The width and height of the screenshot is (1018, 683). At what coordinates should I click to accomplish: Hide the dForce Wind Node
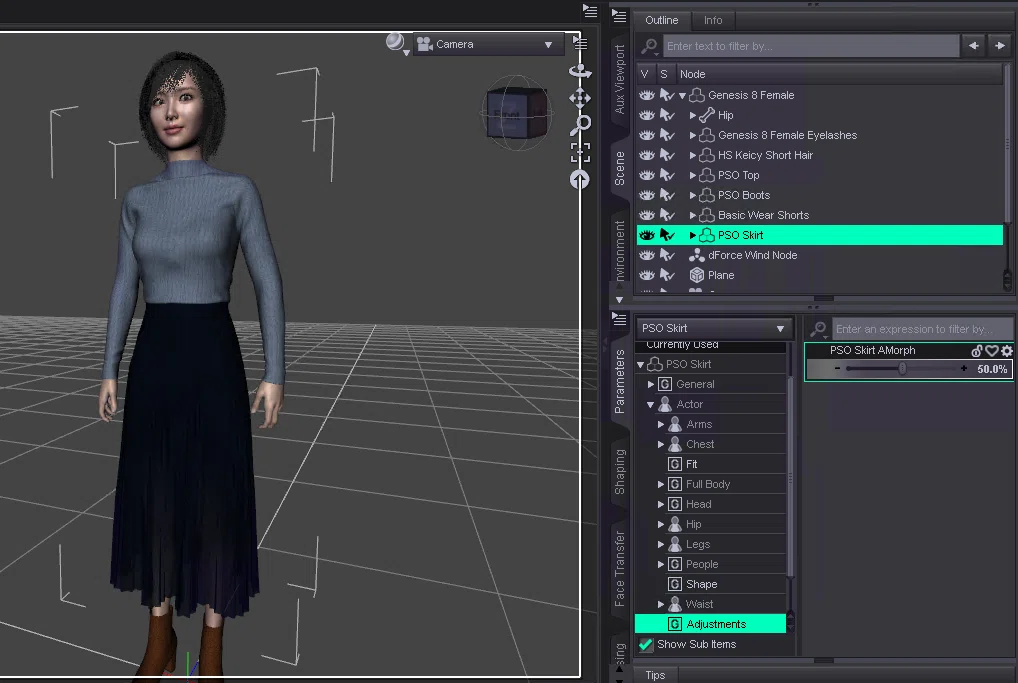click(647, 255)
